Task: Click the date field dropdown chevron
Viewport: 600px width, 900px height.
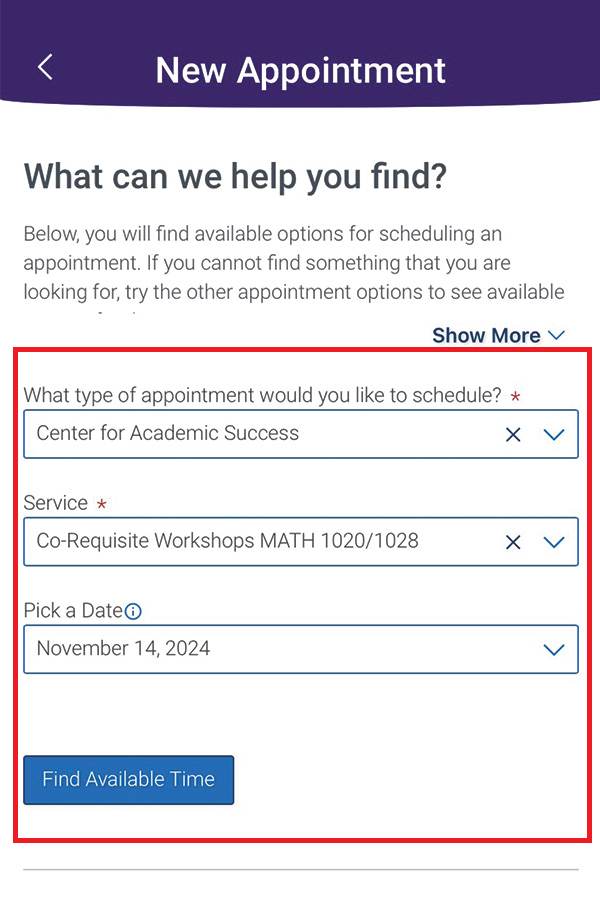Action: (554, 649)
